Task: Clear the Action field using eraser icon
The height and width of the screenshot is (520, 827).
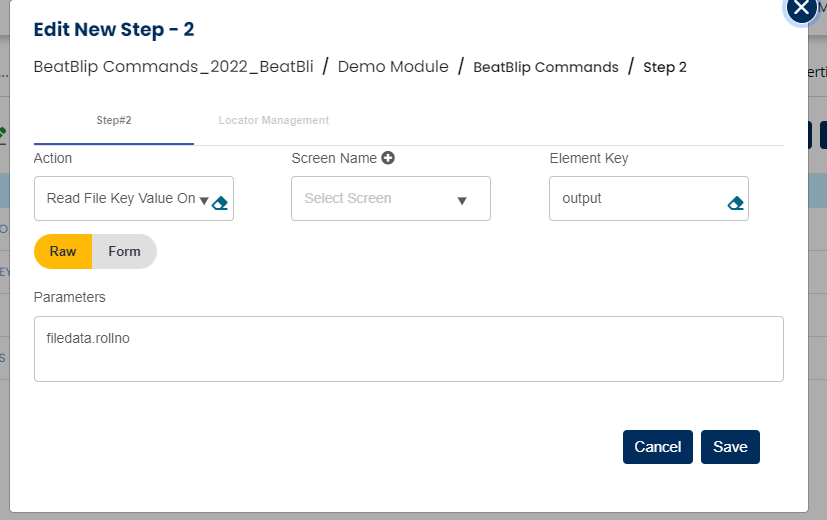Action: click(221, 203)
